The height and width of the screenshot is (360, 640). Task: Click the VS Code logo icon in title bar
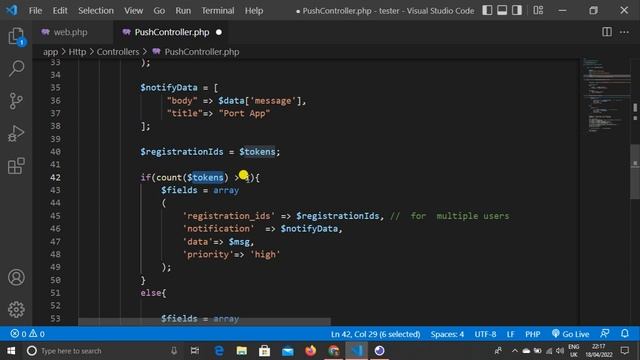(x=12, y=10)
